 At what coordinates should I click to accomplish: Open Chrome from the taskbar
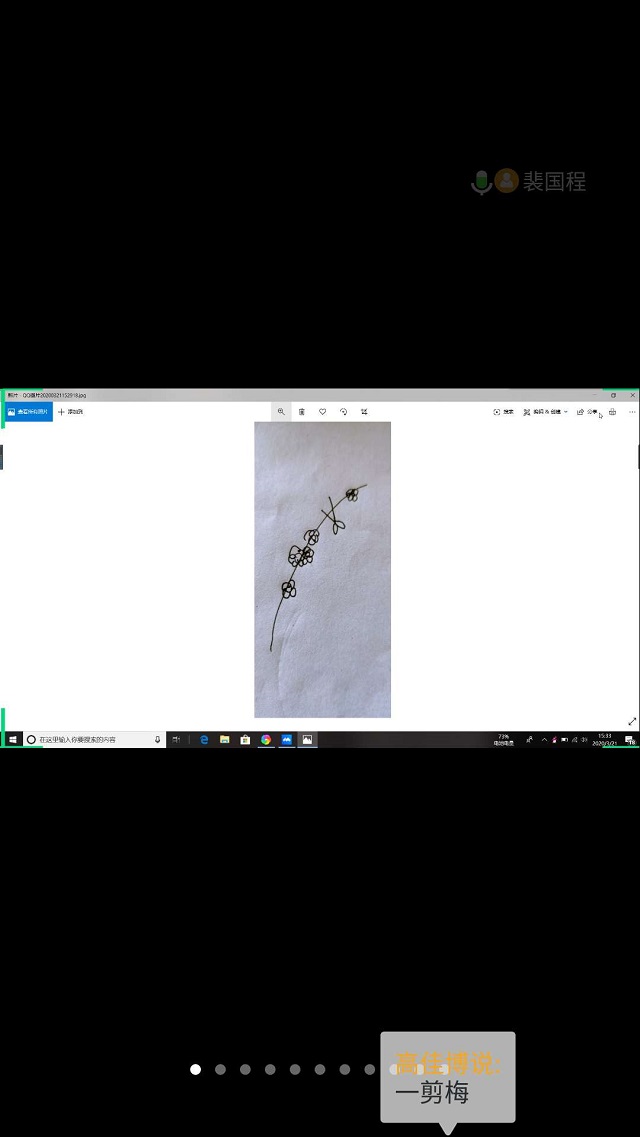pyautogui.click(x=266, y=740)
